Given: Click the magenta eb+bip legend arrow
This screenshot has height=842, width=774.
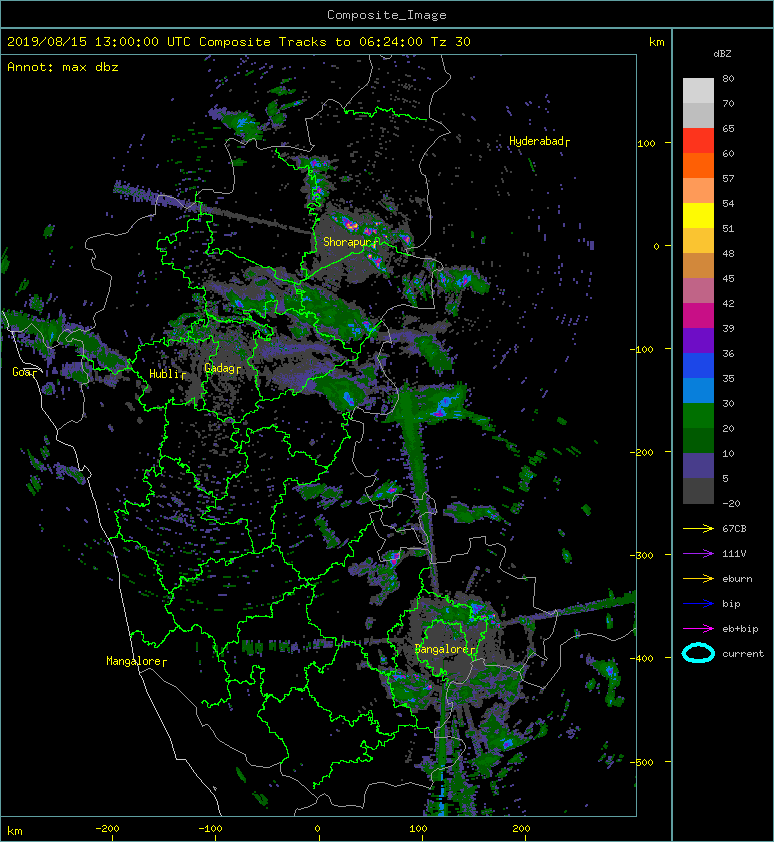Looking at the screenshot, I should [698, 629].
